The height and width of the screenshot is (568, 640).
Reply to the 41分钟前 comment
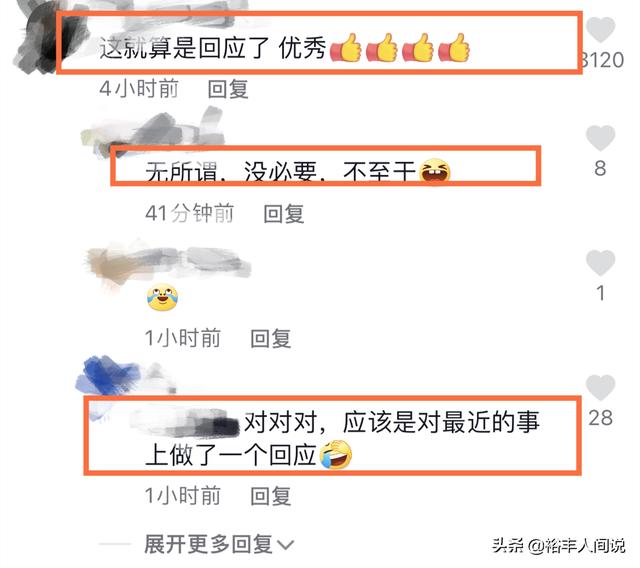284,214
